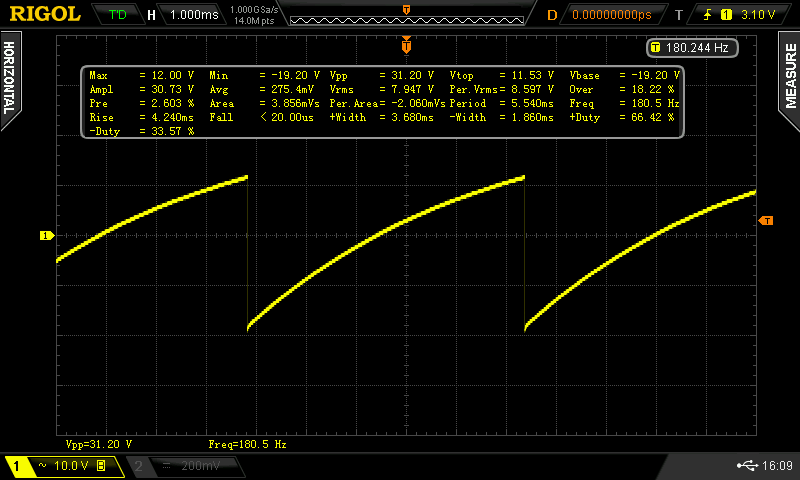This screenshot has width=800, height=480.
Task: Open the HORIZONTAL side tab
Action: [x=9, y=80]
